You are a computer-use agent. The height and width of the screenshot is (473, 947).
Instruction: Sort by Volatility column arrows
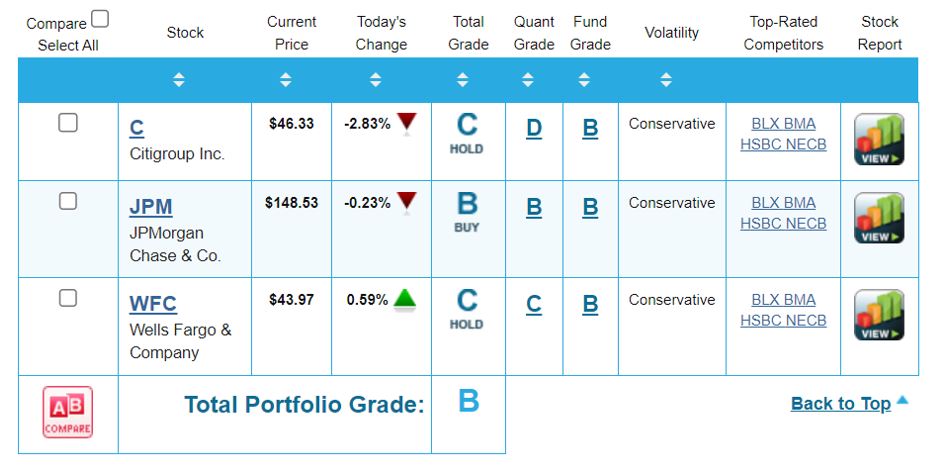tap(667, 80)
